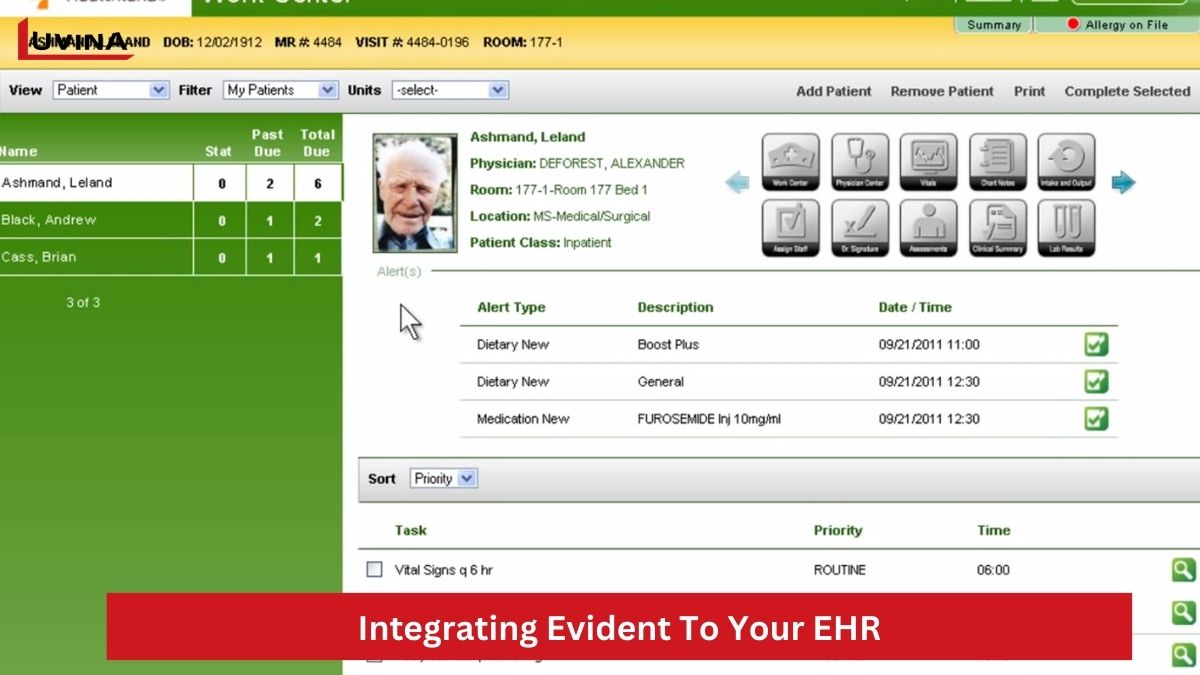
Task: Check the Vital Signs q 6 hr task checkbox
Action: [374, 570]
